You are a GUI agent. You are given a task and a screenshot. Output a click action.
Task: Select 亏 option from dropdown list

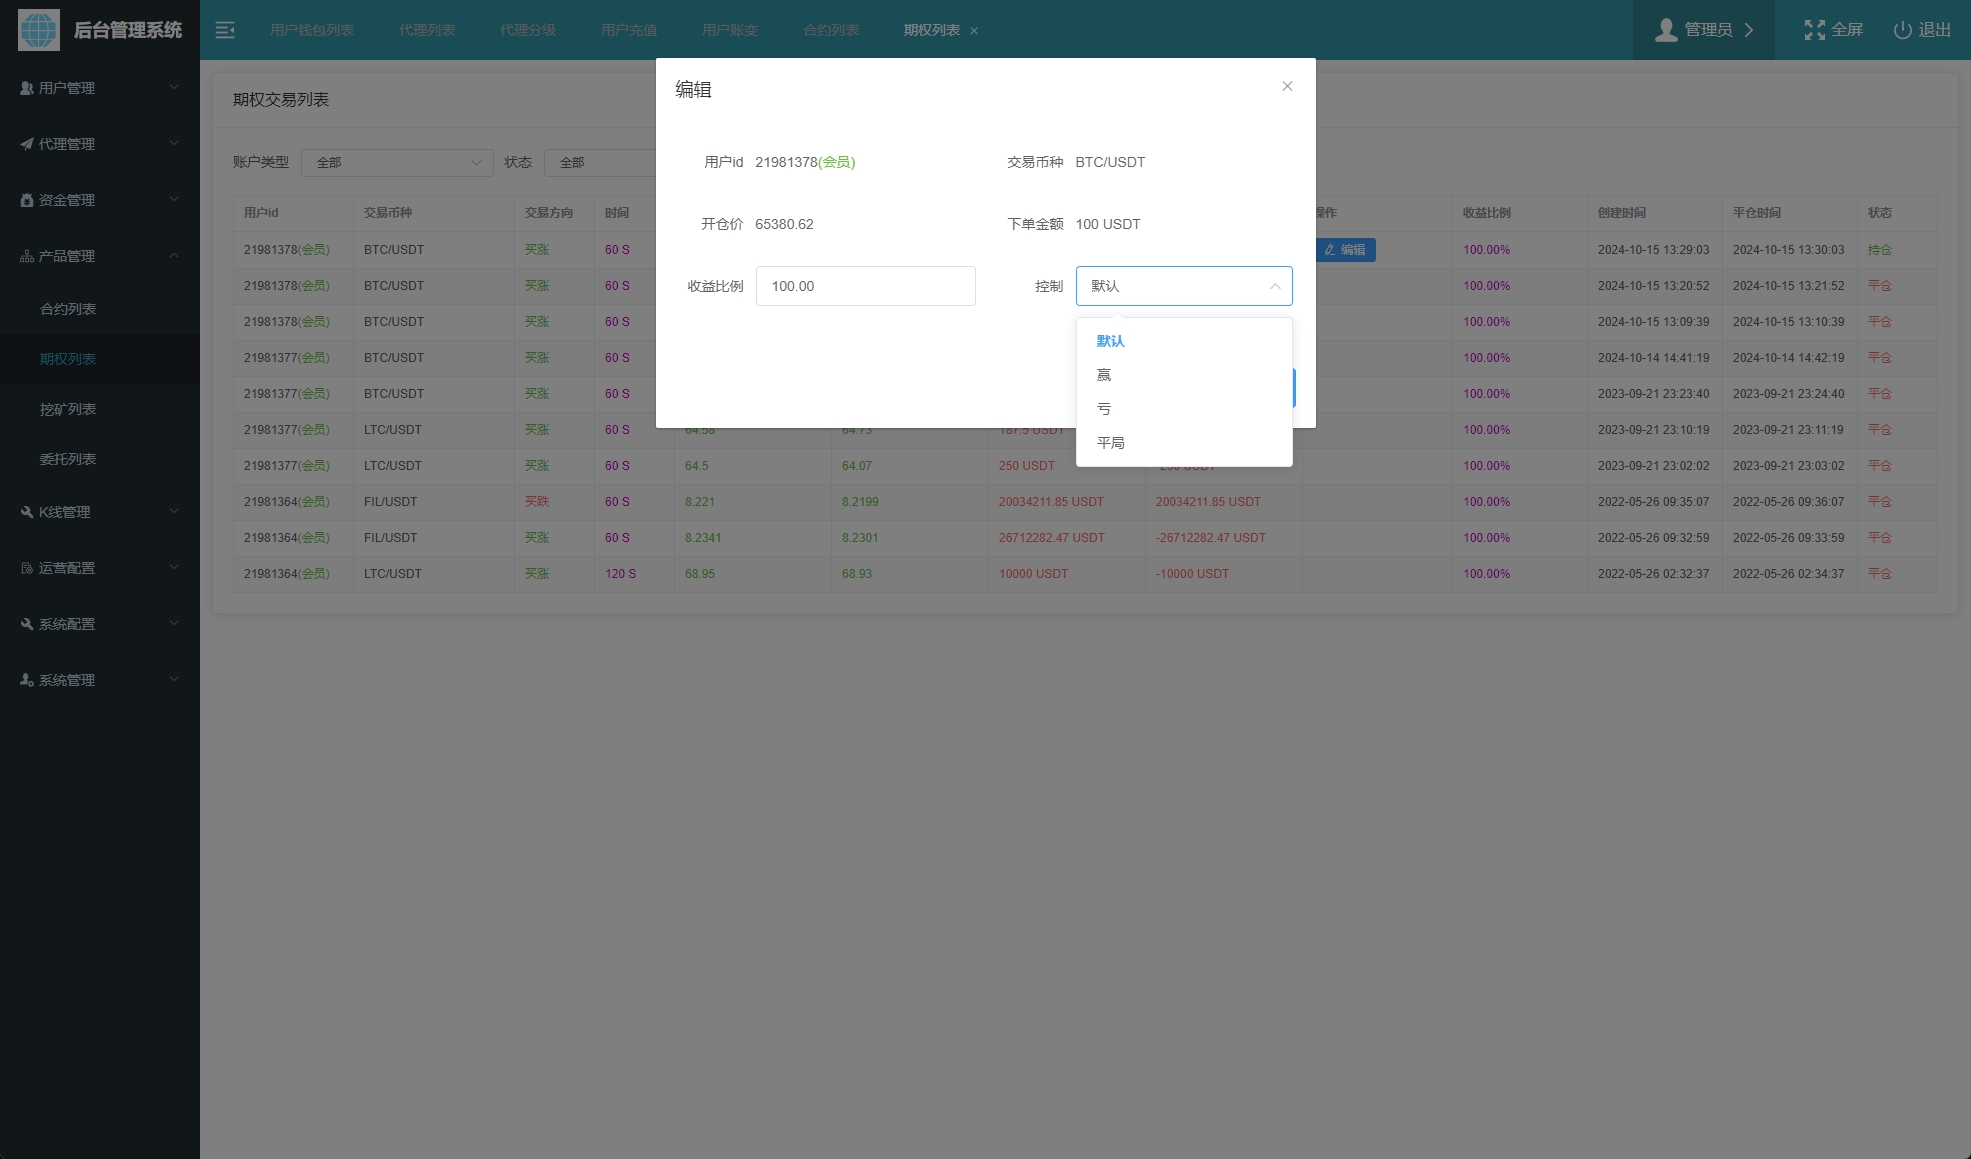pyautogui.click(x=1104, y=409)
